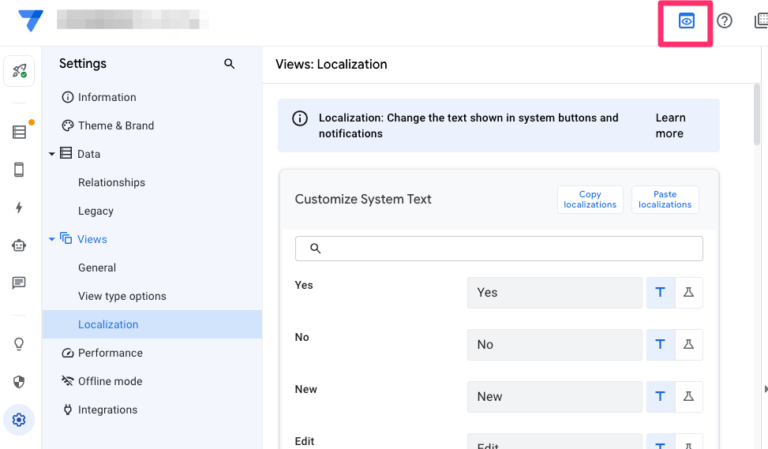Select View type options in settings

122,296
